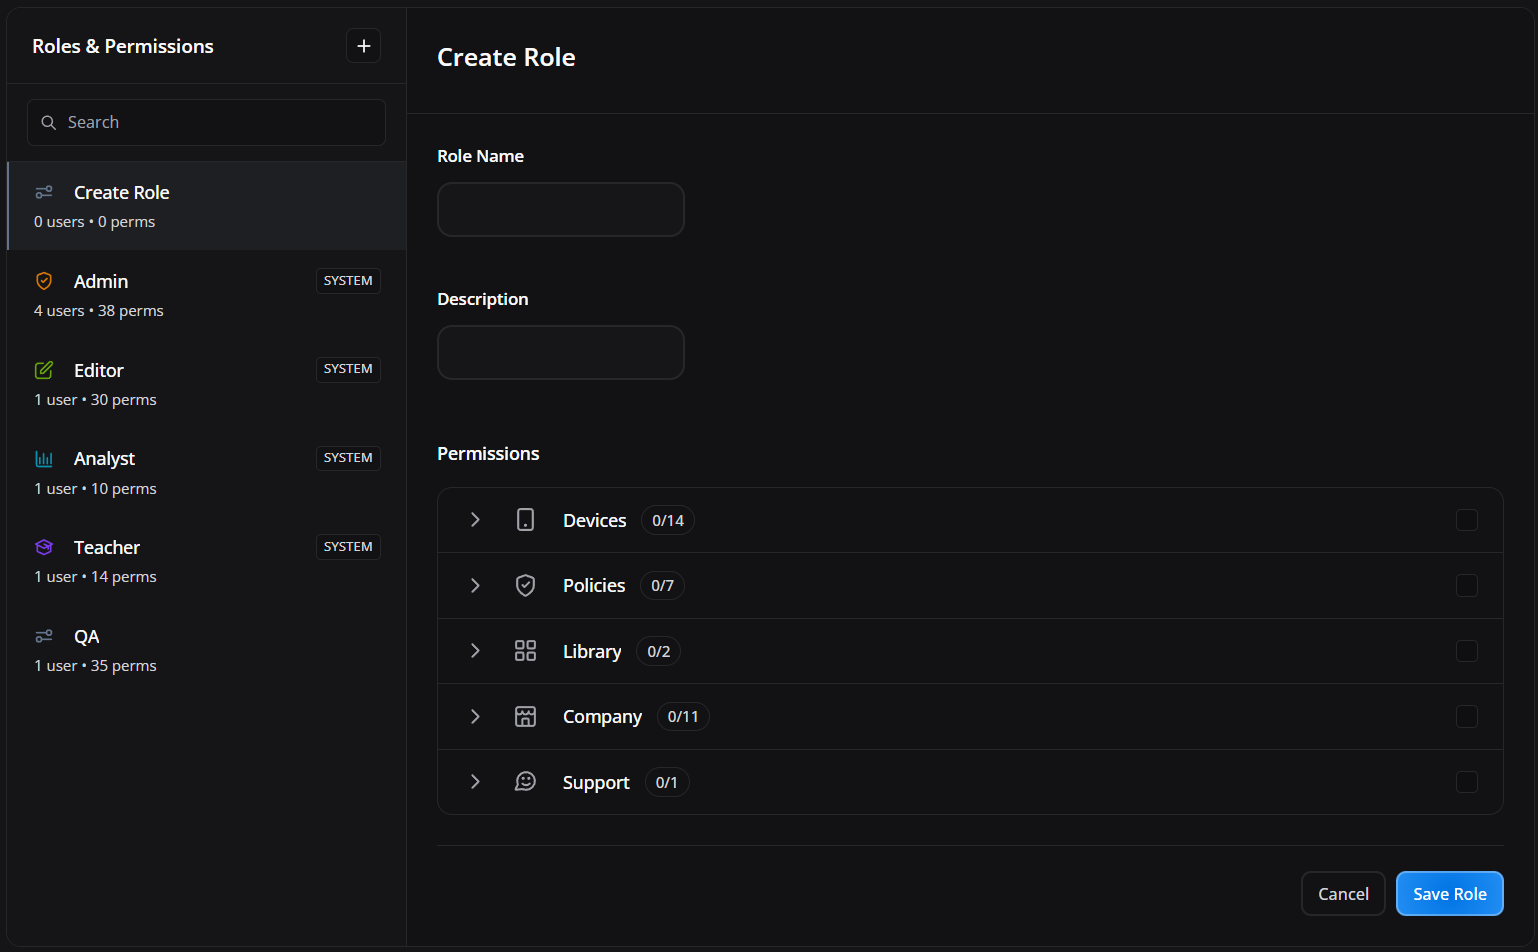Expand the Library permission group

[475, 651]
